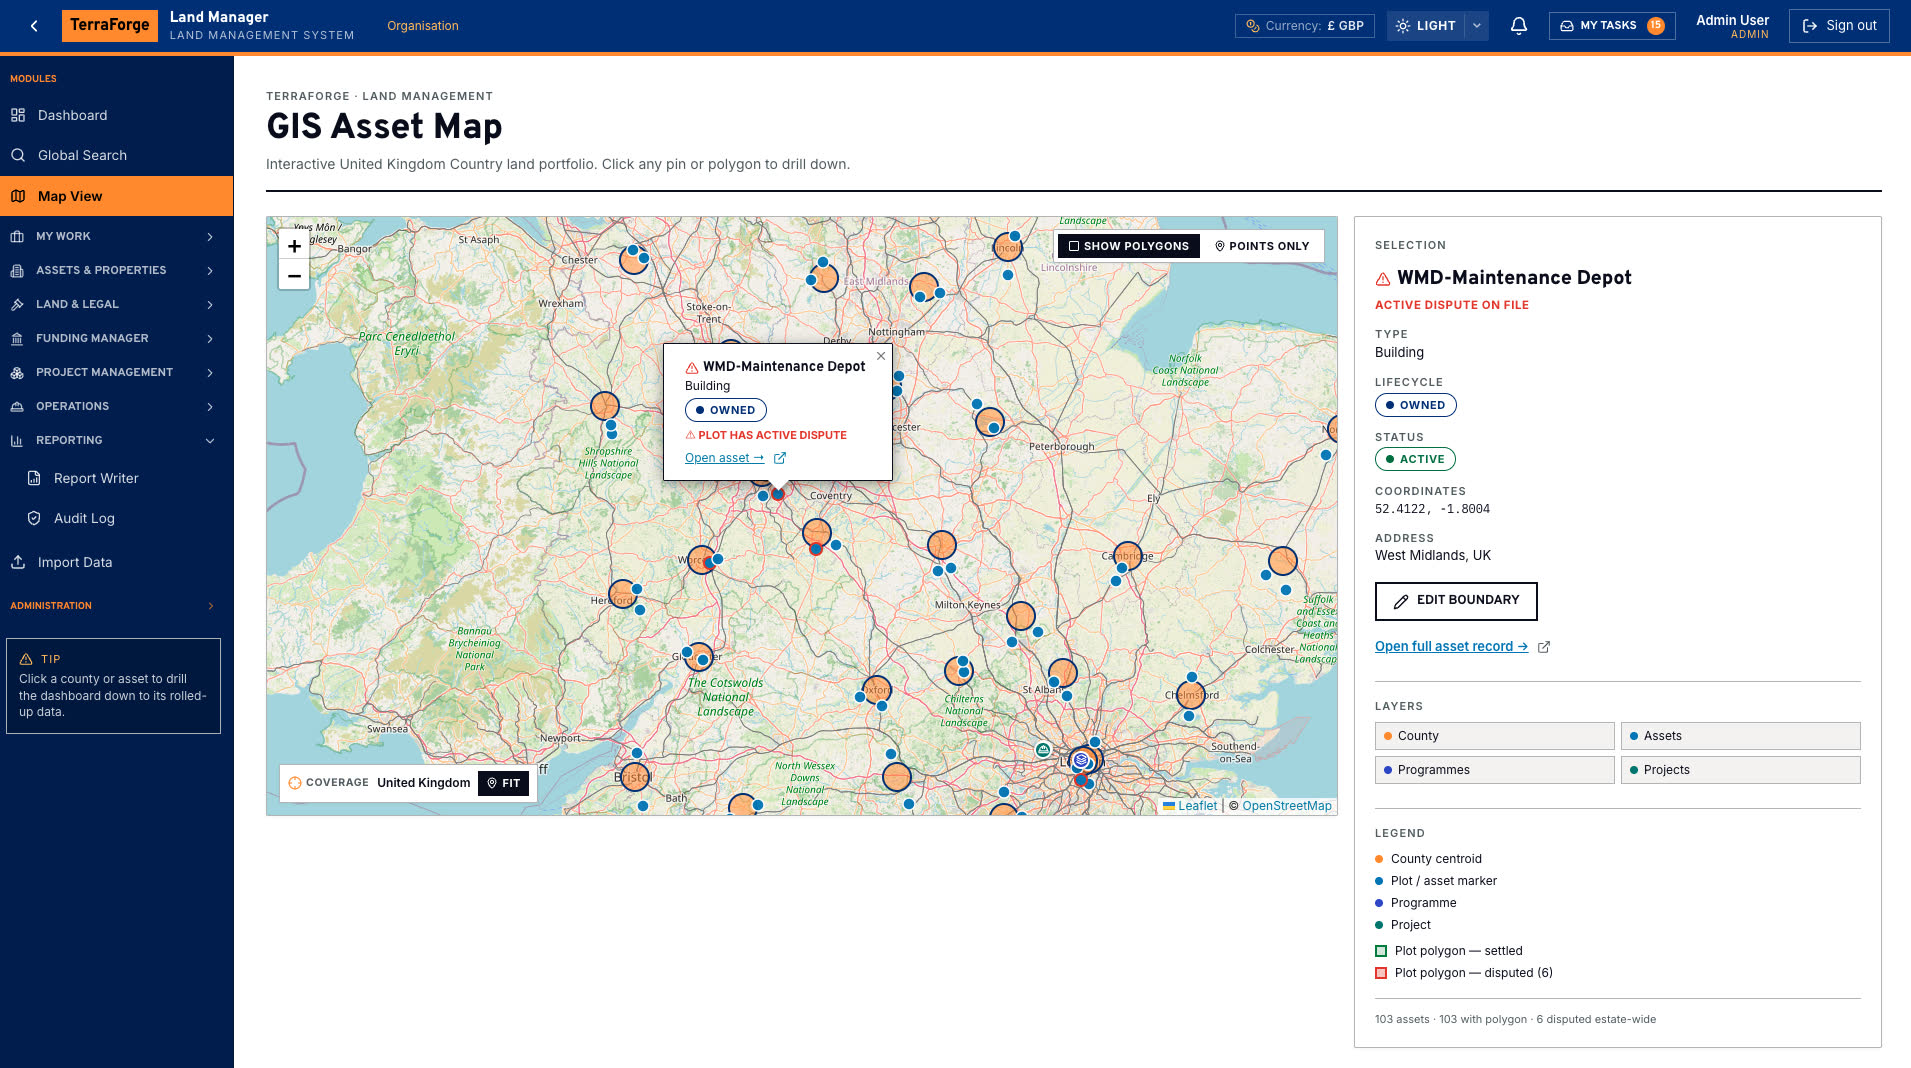Click external icon beside full asset record
The height and width of the screenshot is (1068, 1911).
1544,647
